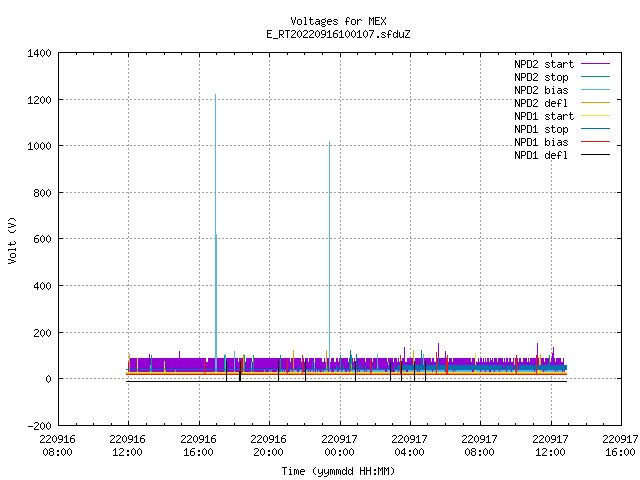Click the 220917 12:00 x-axis label
Image resolution: width=640 pixels, height=480 pixels.
pos(551,446)
